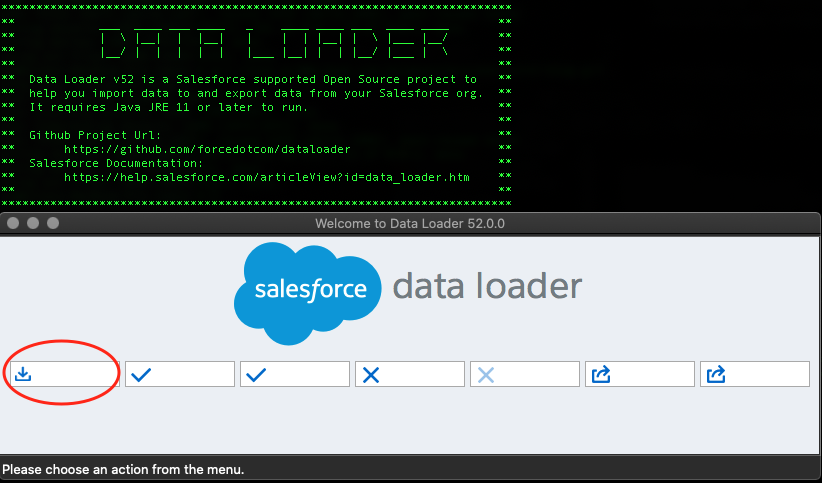
Task: Click the dark blue X button
Action: click(409, 374)
